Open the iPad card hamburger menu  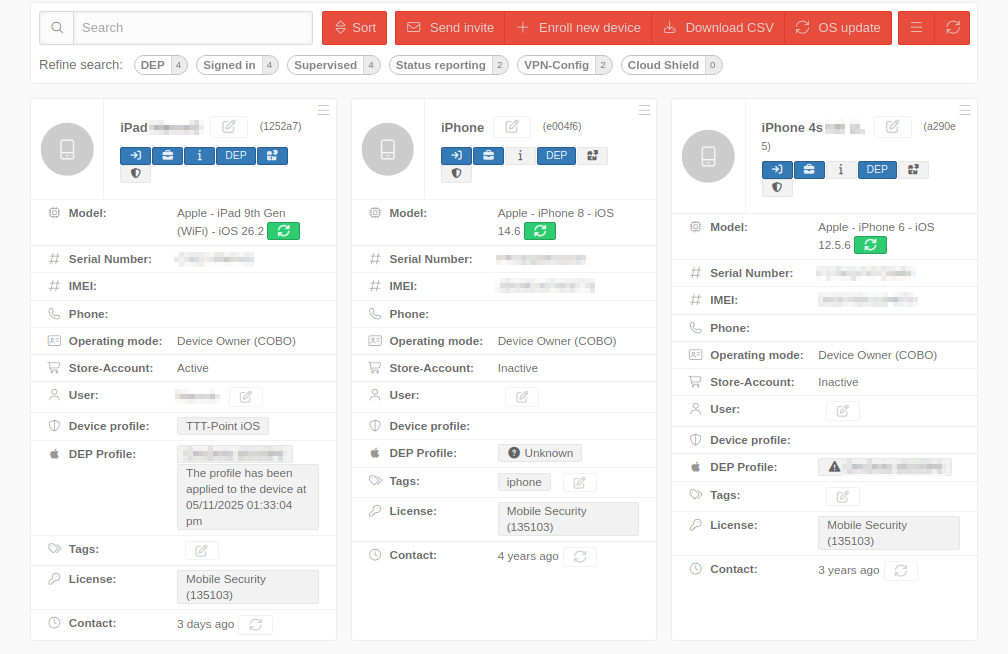[324, 110]
